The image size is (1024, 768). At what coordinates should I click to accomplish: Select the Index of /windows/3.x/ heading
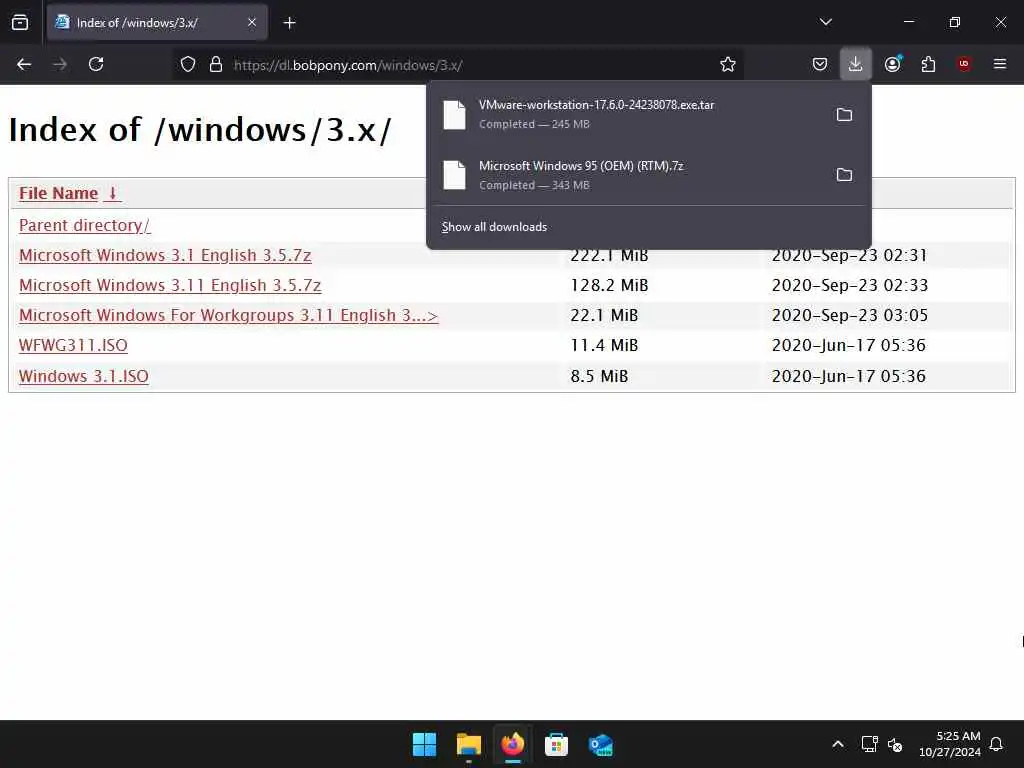pos(200,130)
